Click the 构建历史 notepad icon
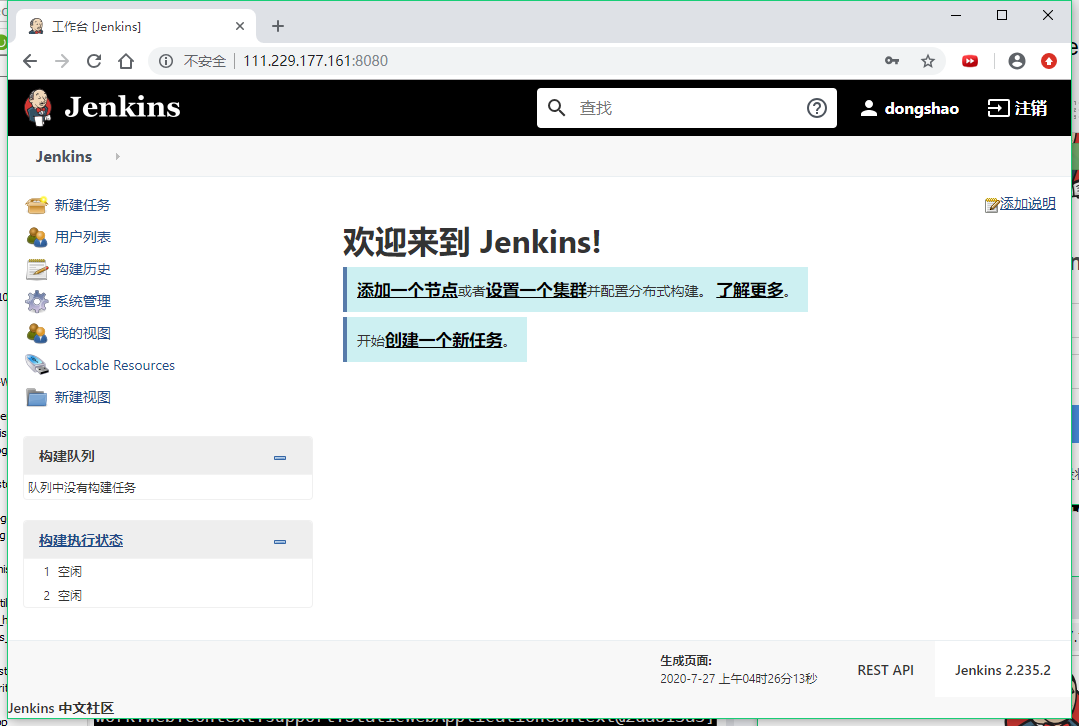 (x=36, y=269)
